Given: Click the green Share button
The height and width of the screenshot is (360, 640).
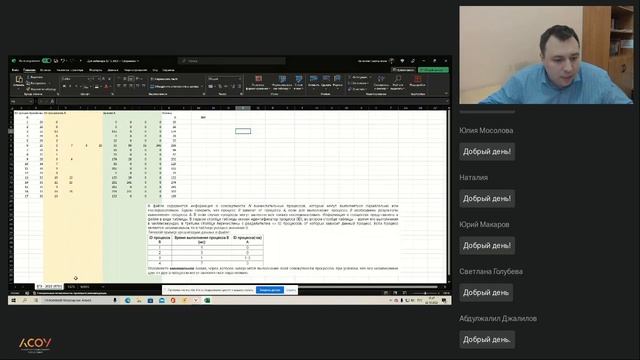Looking at the screenshot, I should [x=433, y=70].
